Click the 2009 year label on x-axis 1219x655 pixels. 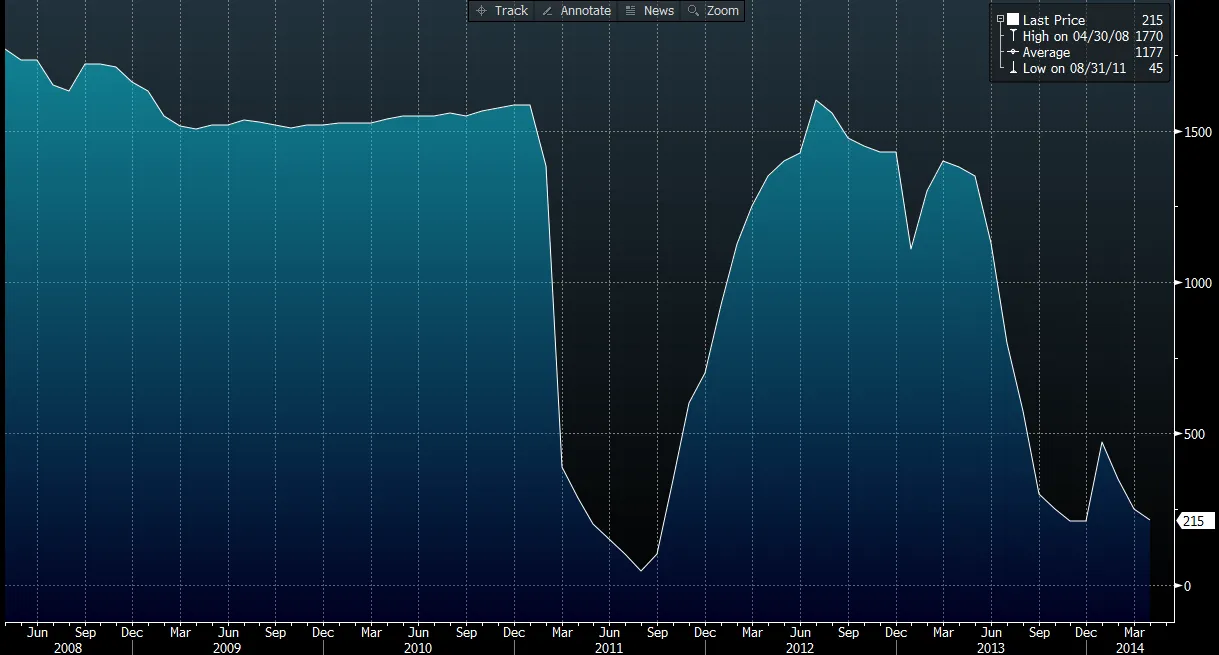[x=227, y=647]
